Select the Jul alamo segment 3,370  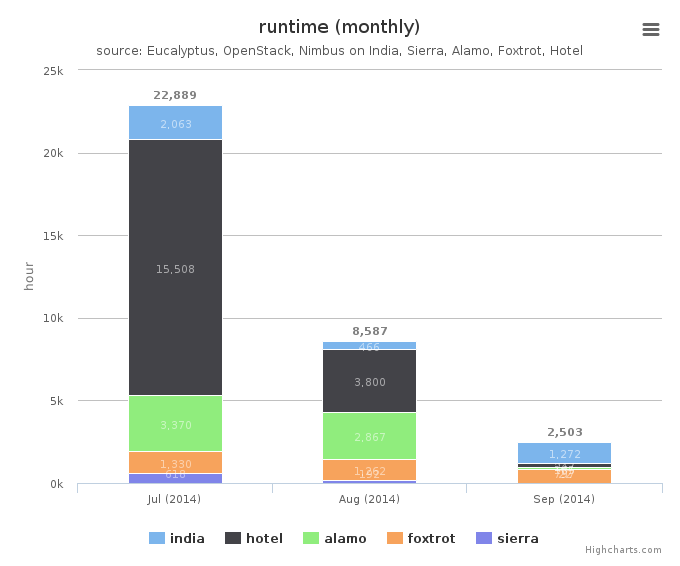tap(175, 423)
